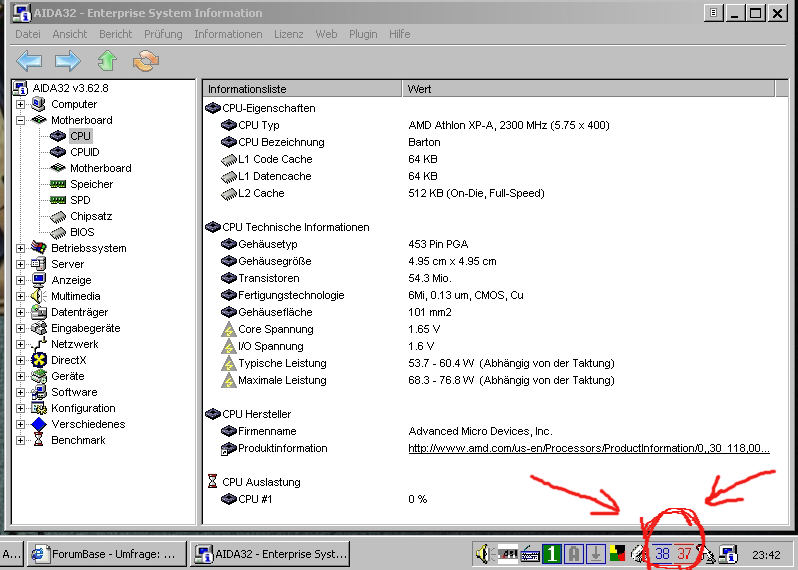Open the Bericht menu
Screen dimensions: 798x570
point(116,34)
